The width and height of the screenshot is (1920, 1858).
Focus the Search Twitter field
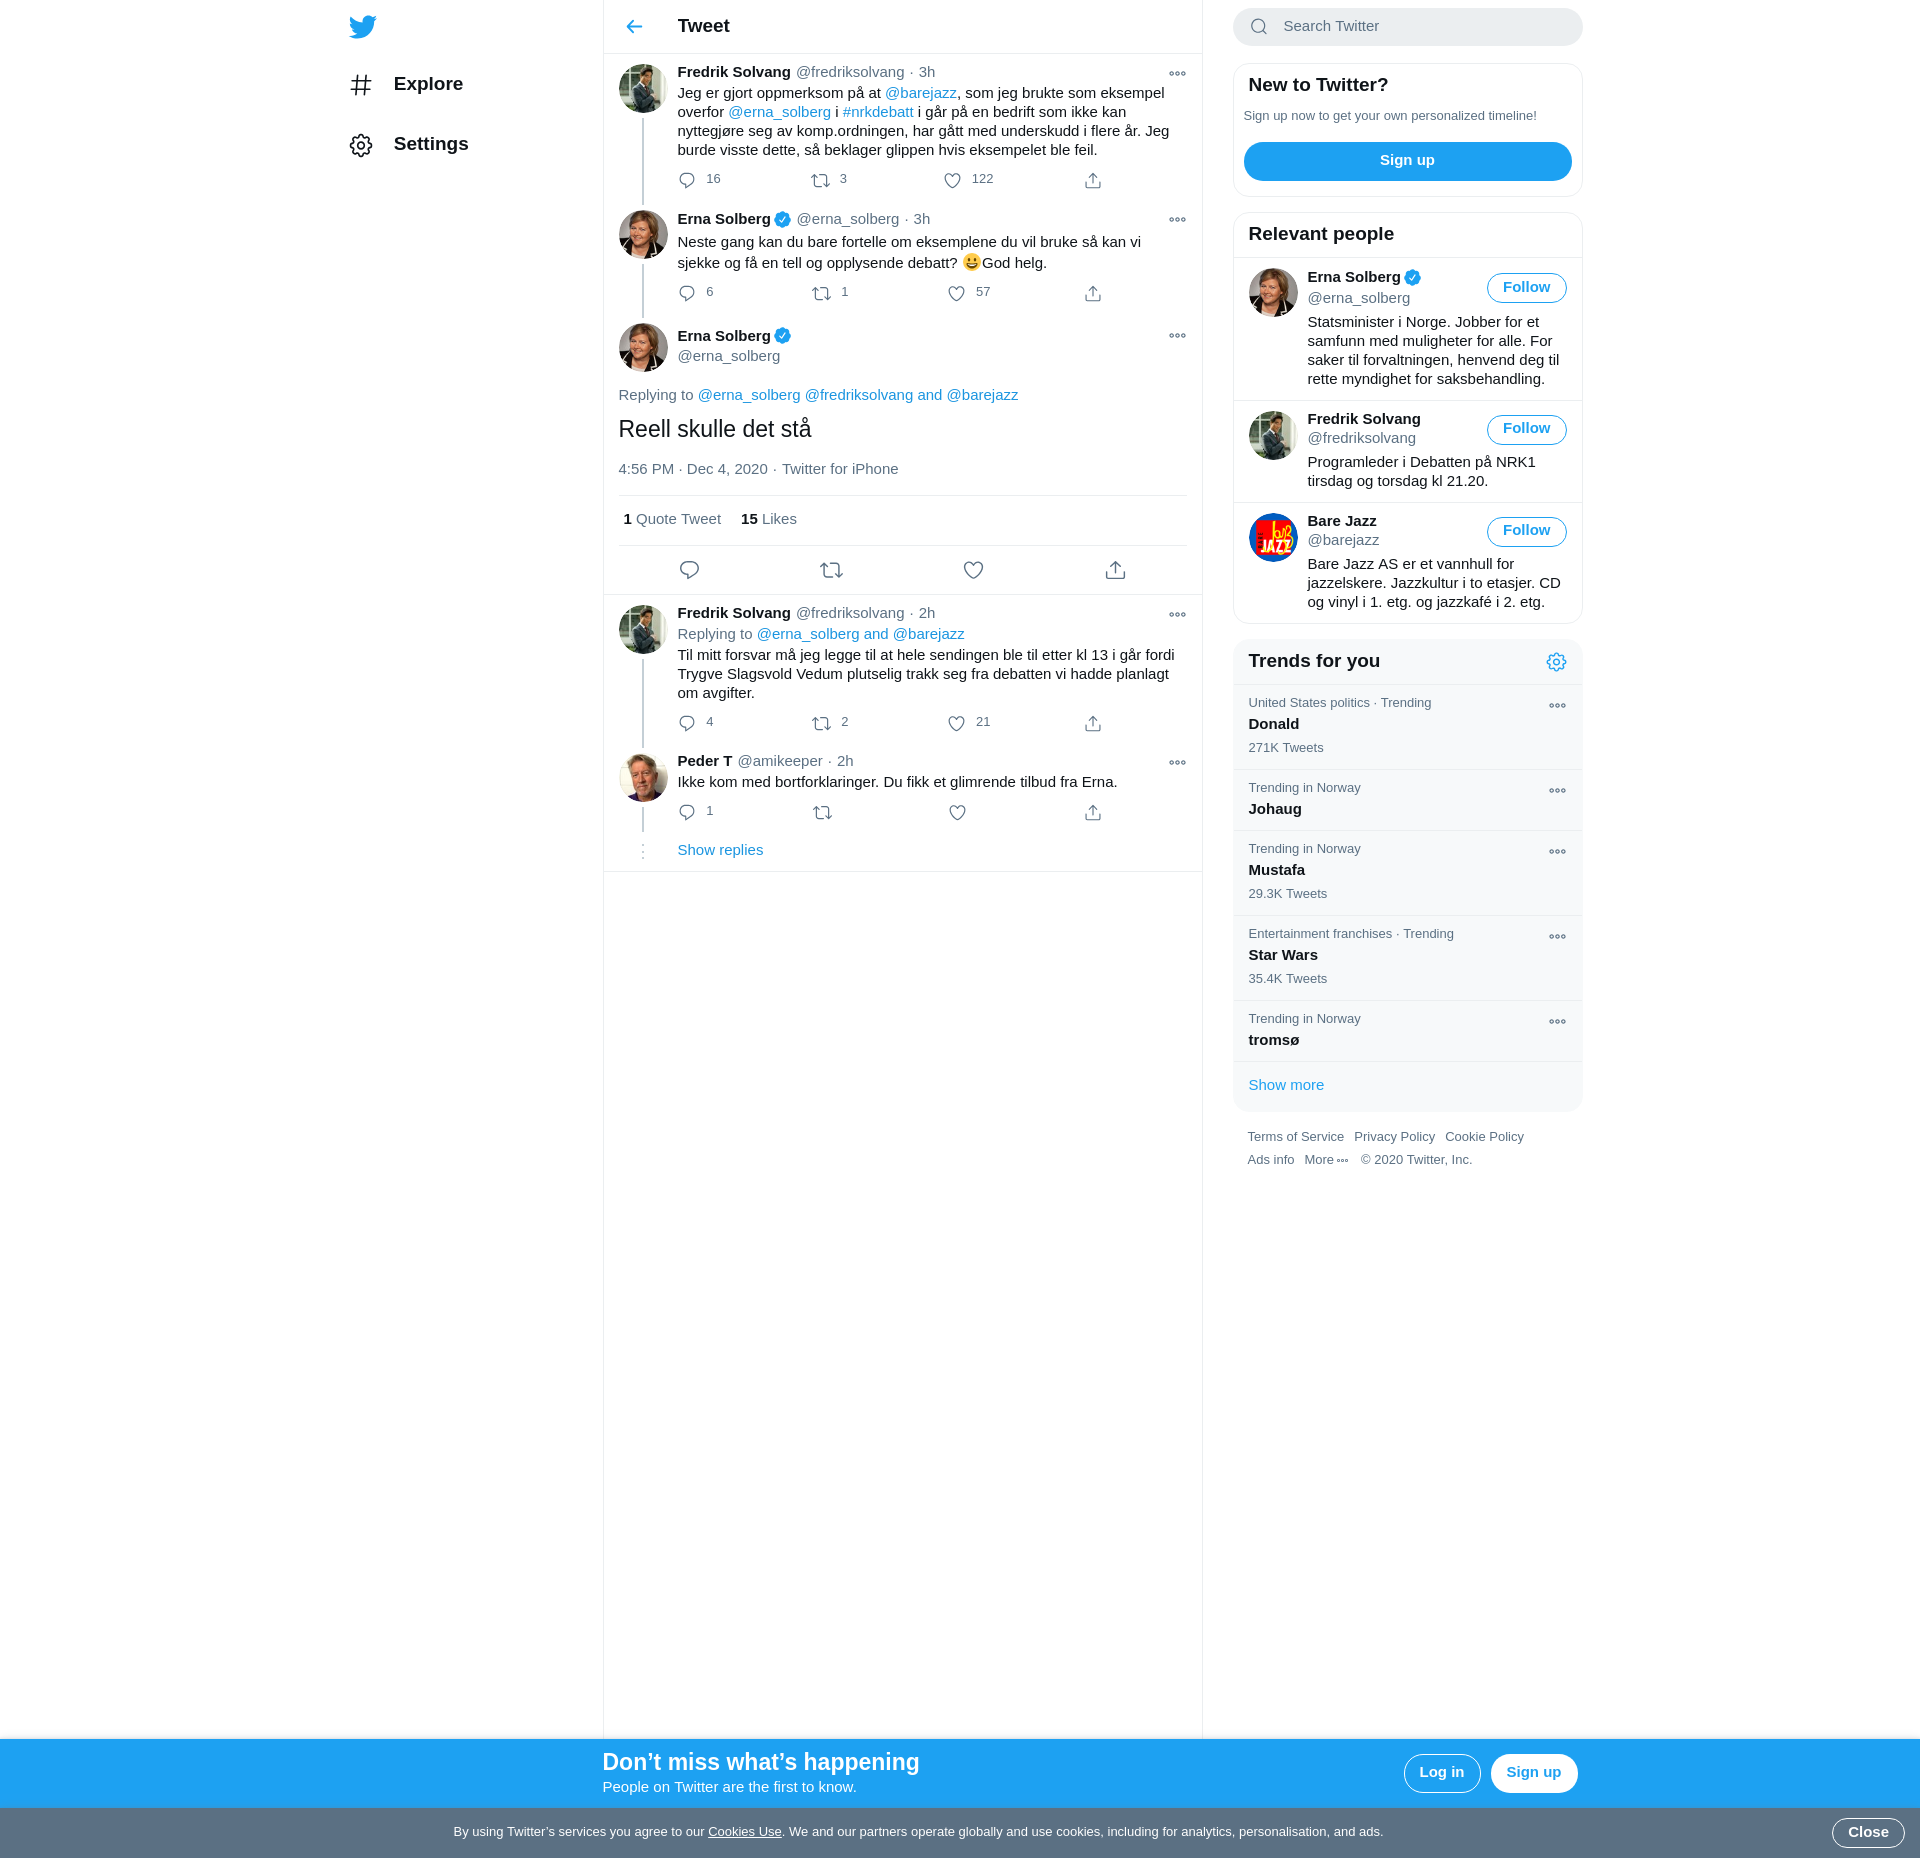pyautogui.click(x=1407, y=27)
